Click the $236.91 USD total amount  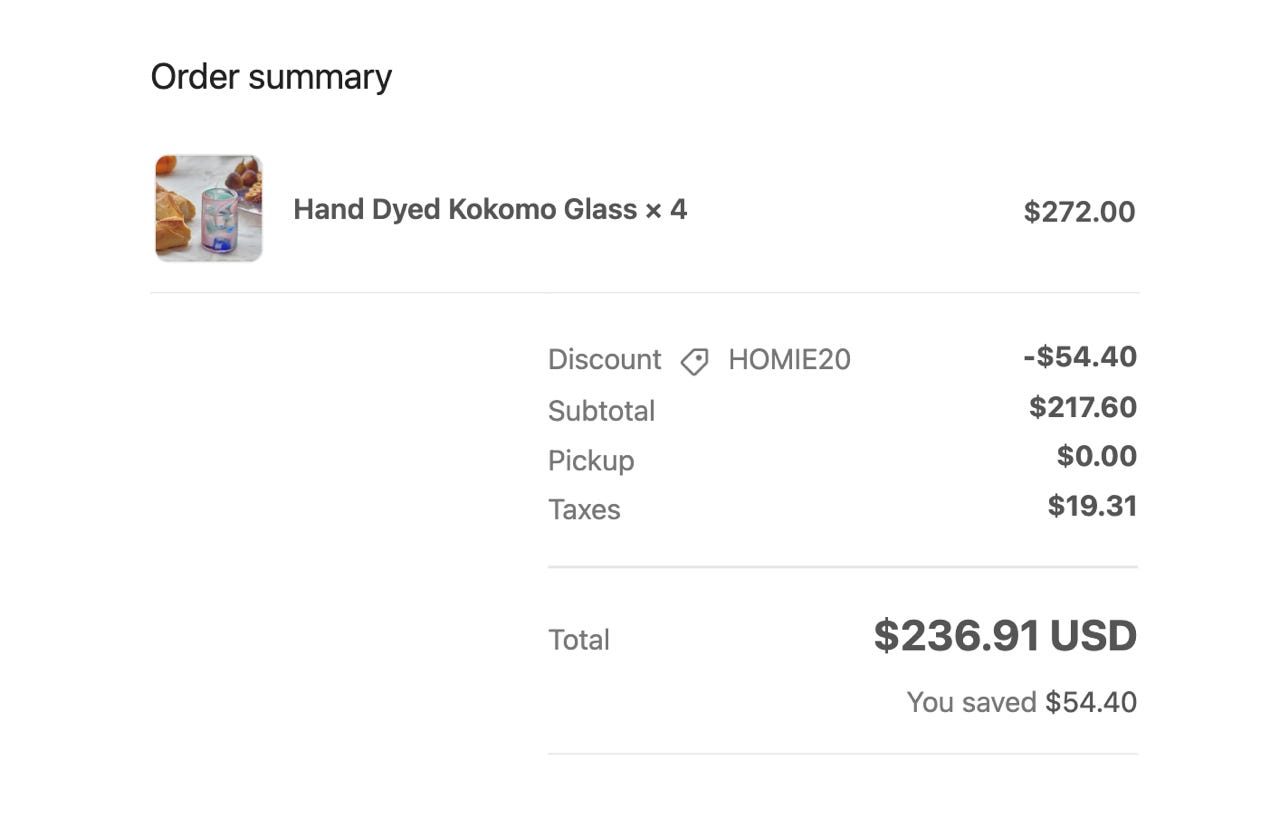click(x=1005, y=636)
